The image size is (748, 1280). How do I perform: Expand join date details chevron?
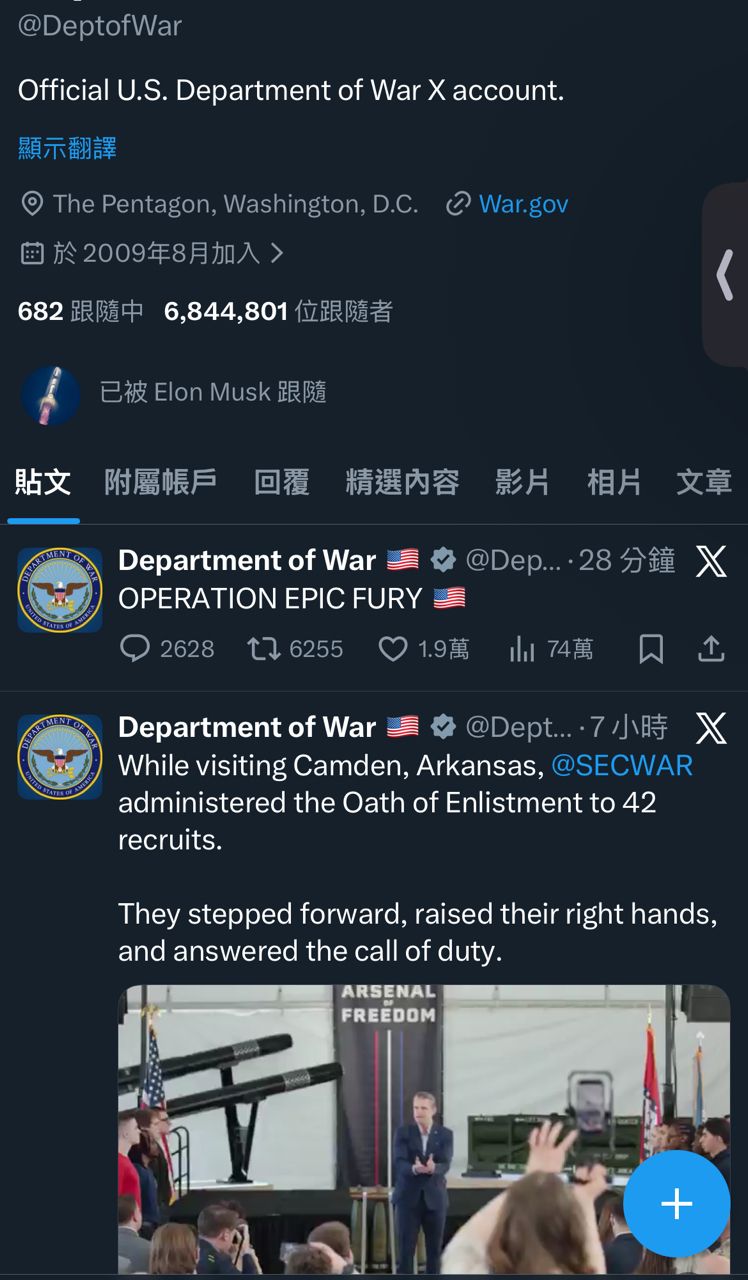(277, 253)
